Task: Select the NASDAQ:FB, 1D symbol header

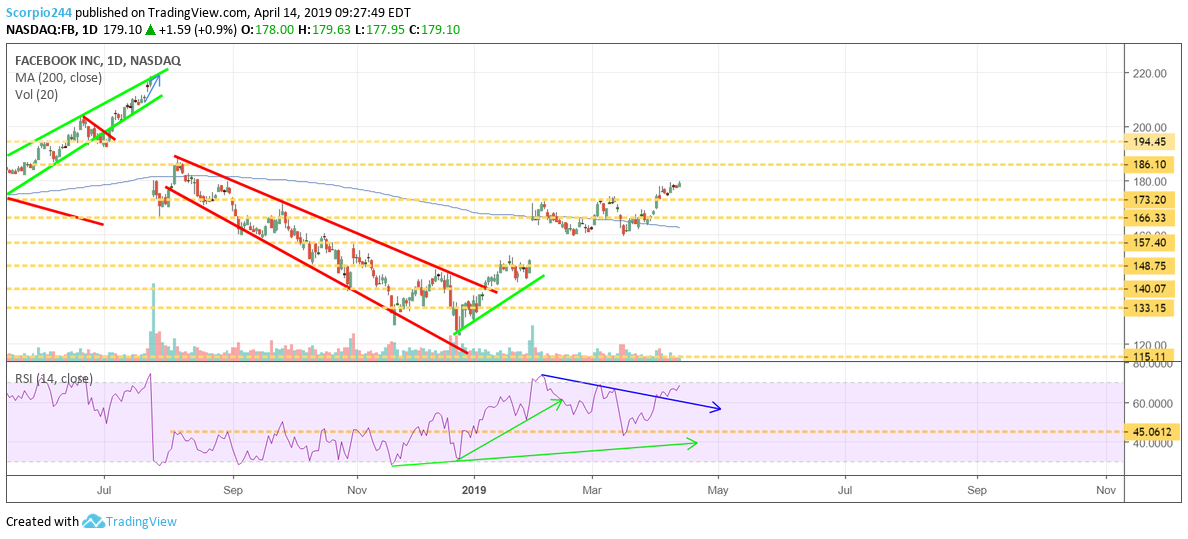Action: (x=51, y=30)
